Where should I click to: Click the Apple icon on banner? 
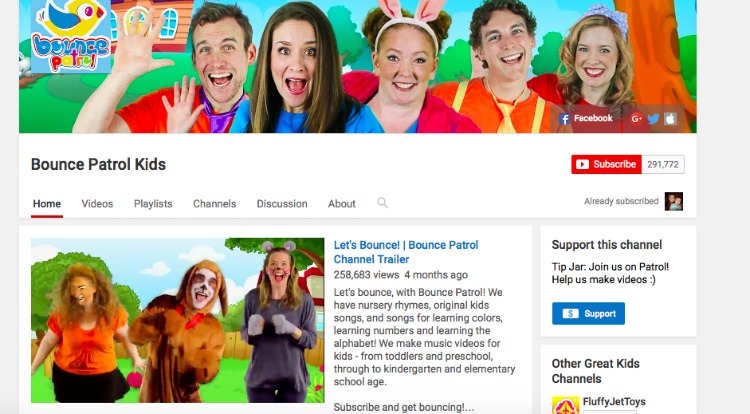(x=670, y=118)
